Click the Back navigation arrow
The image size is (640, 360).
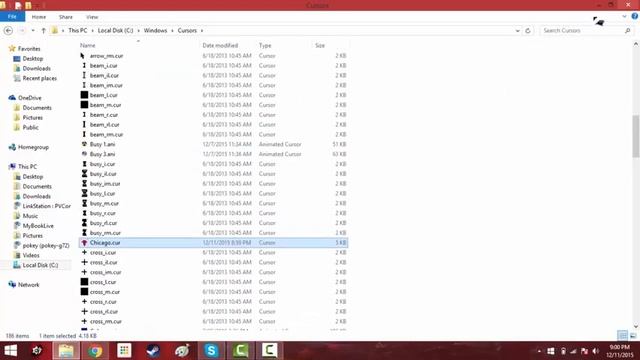8,31
